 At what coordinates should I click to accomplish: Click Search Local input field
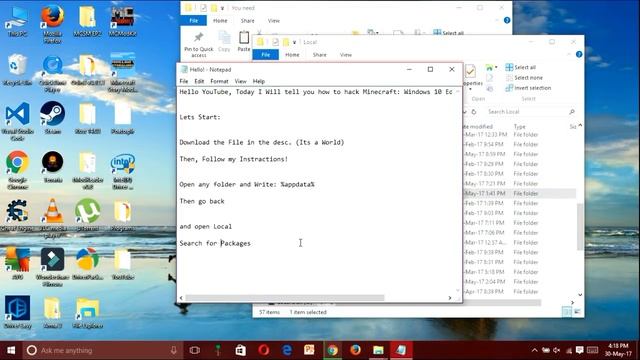tap(531, 111)
